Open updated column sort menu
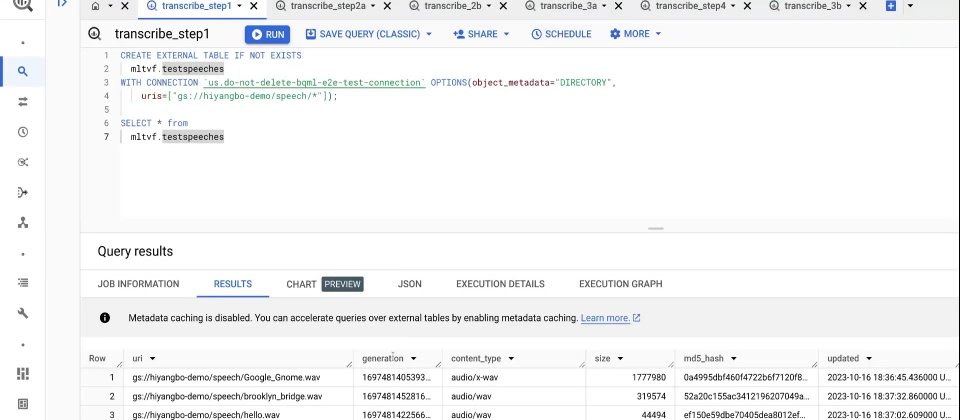The image size is (960, 420). (869, 359)
